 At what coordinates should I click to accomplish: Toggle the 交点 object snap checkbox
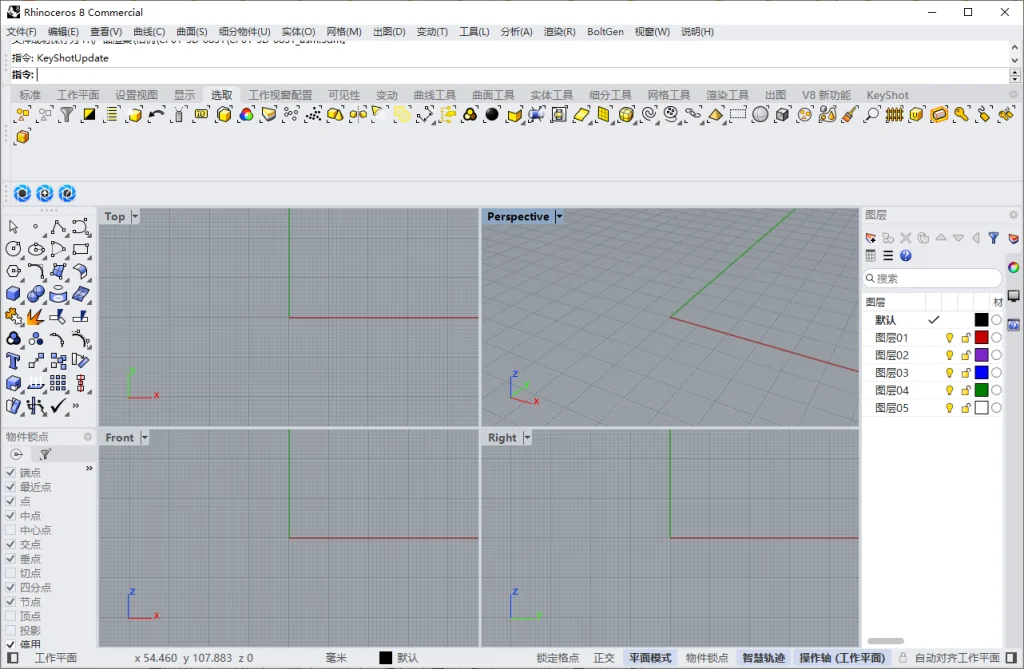pos(10,544)
